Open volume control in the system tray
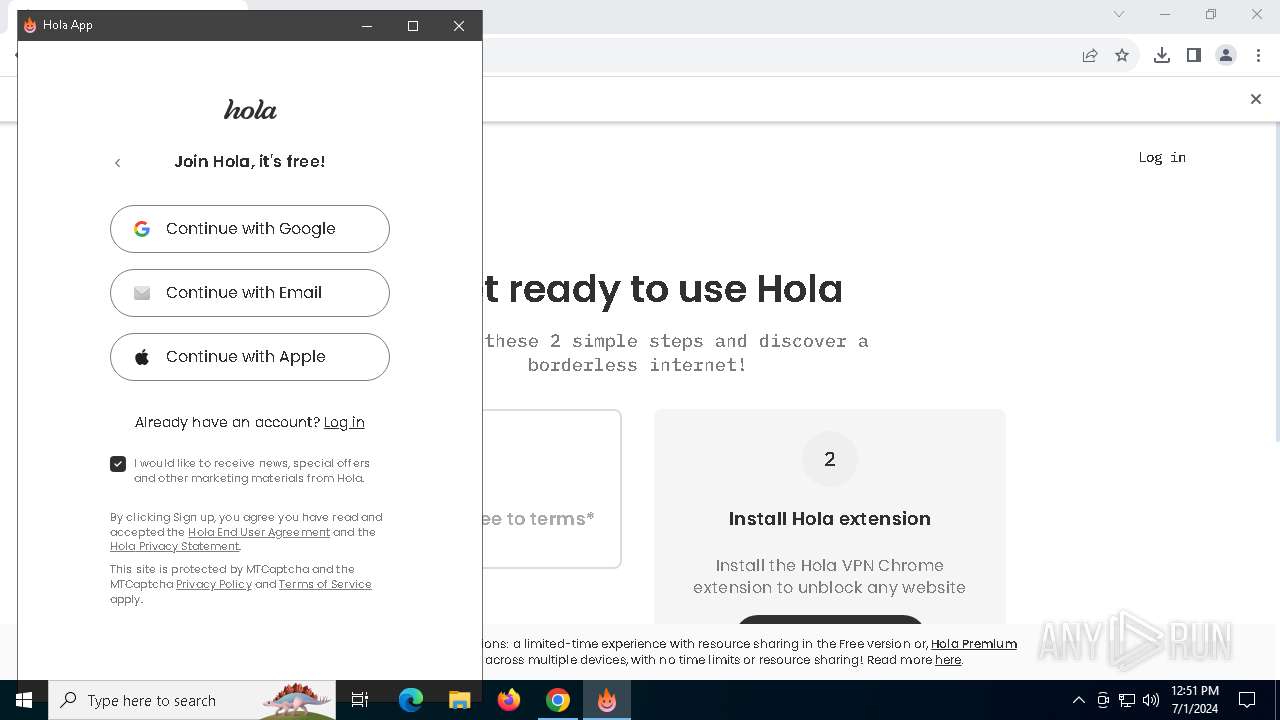1280x720 pixels. pyautogui.click(x=1151, y=700)
